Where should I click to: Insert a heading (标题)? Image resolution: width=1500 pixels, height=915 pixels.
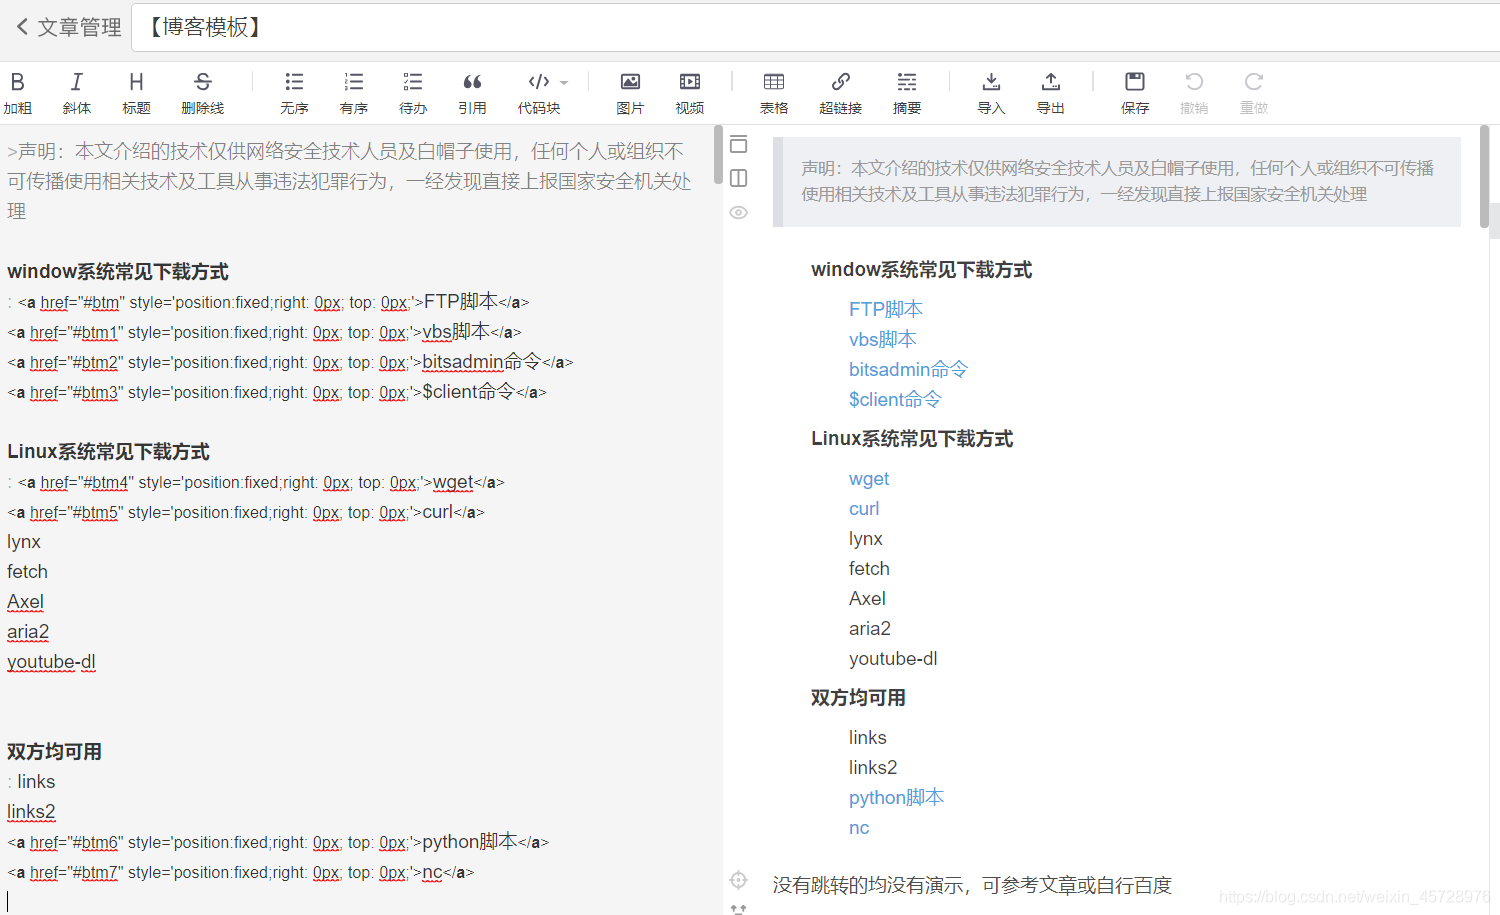(x=136, y=93)
